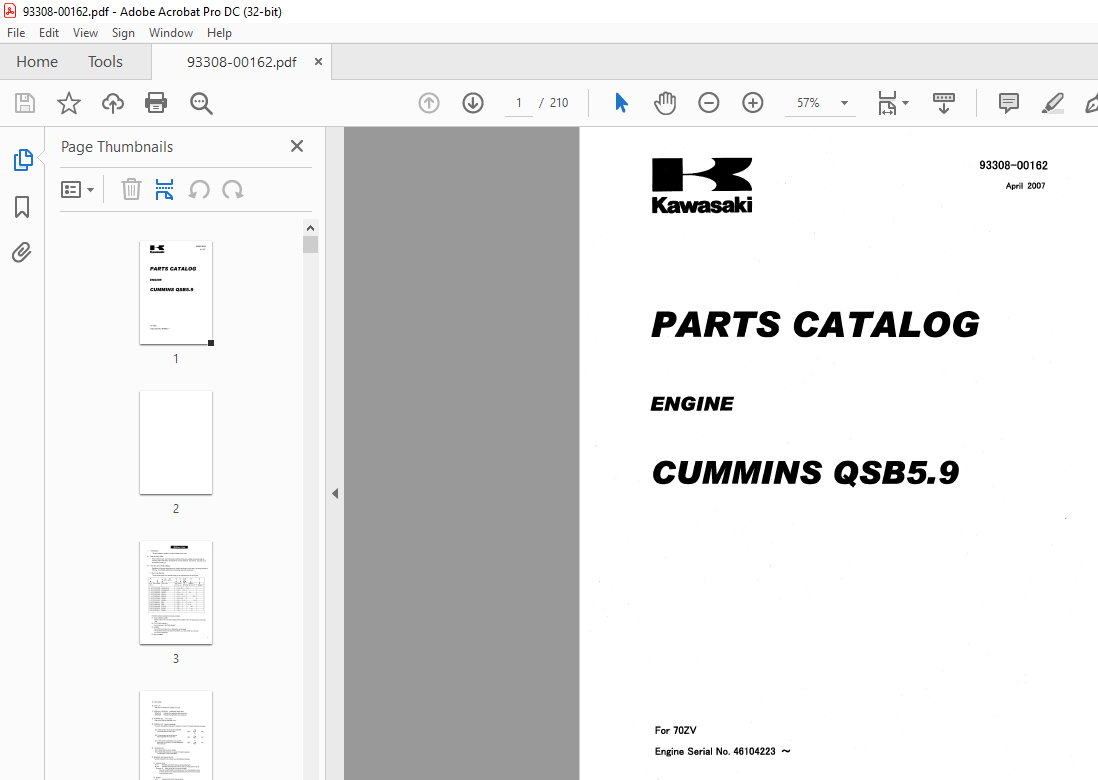Collapse the navigation pane arrow

[x=335, y=493]
